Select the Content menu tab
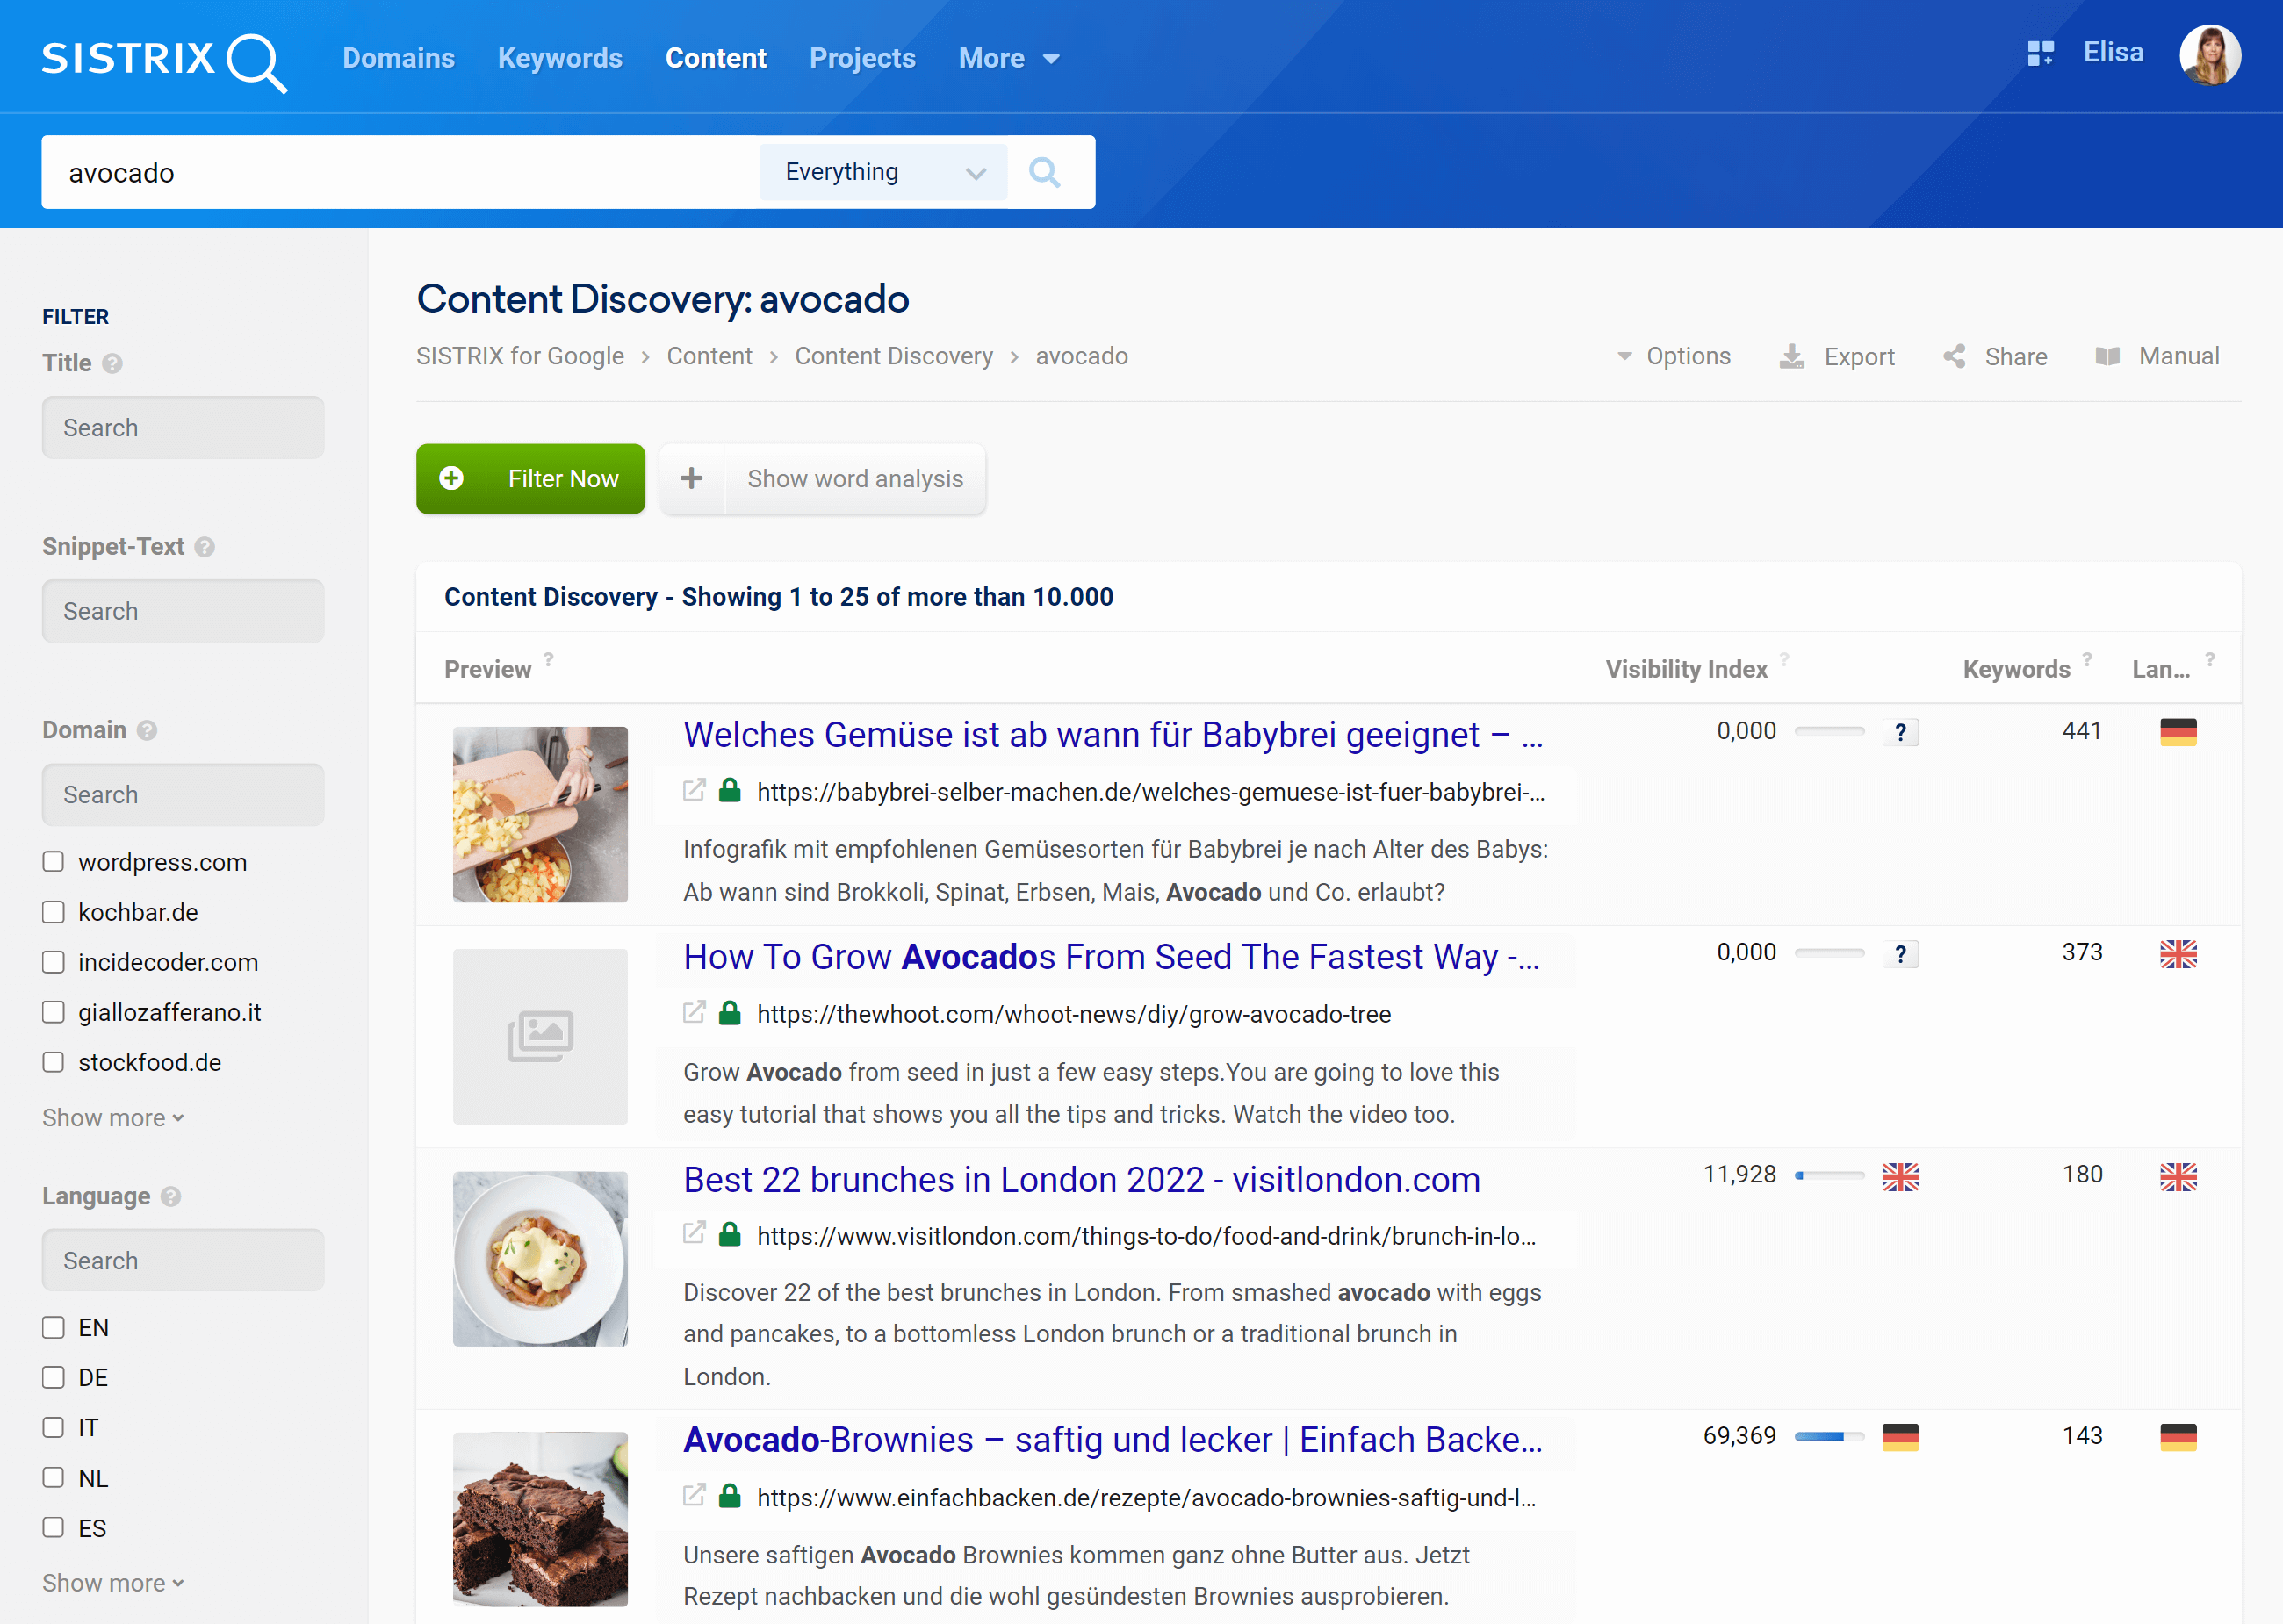Viewport: 2283px width, 1624px height. pyautogui.click(x=716, y=56)
